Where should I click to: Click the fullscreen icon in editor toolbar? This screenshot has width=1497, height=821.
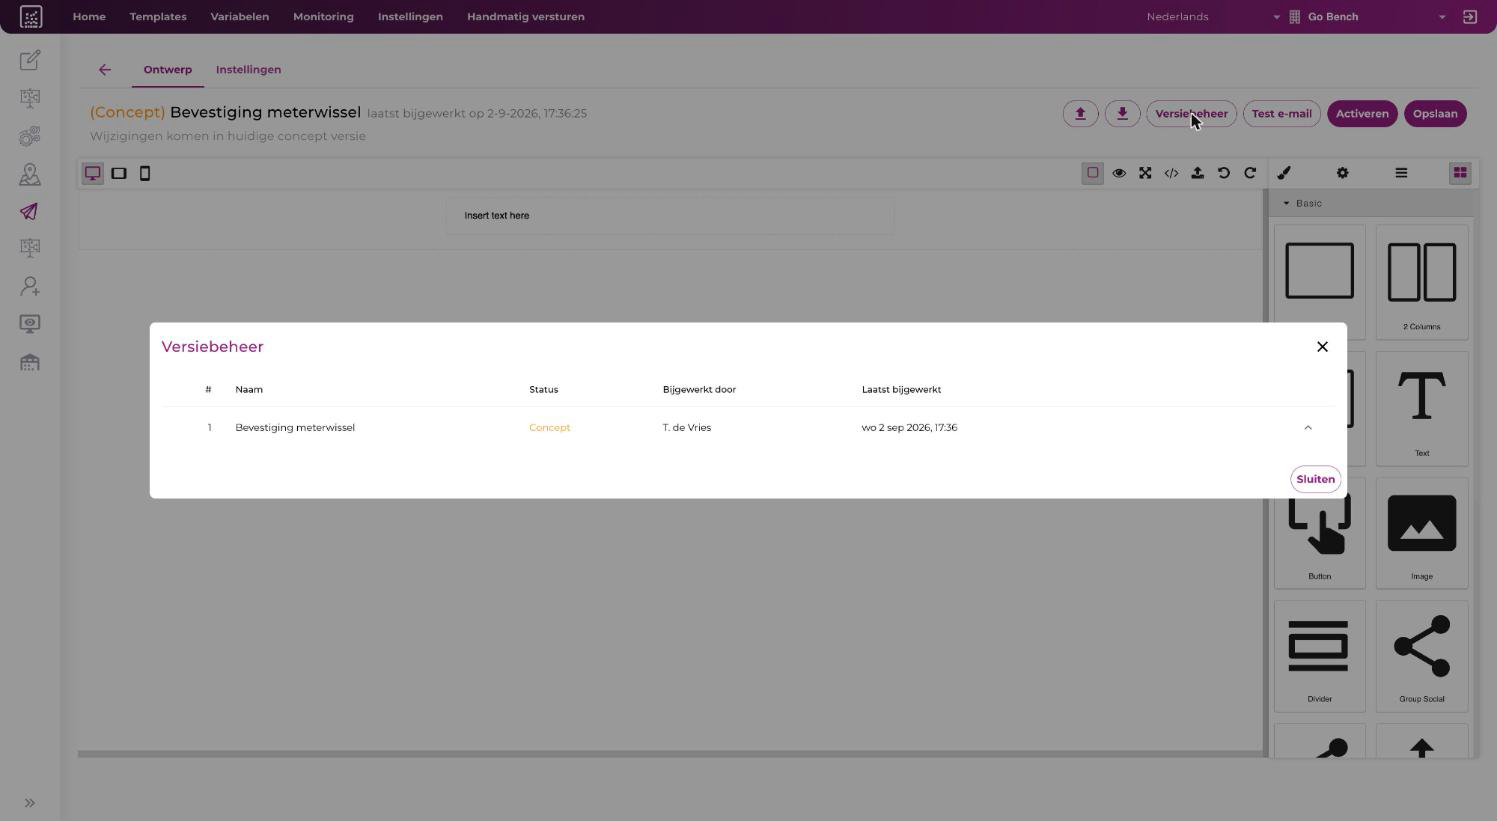1145,173
